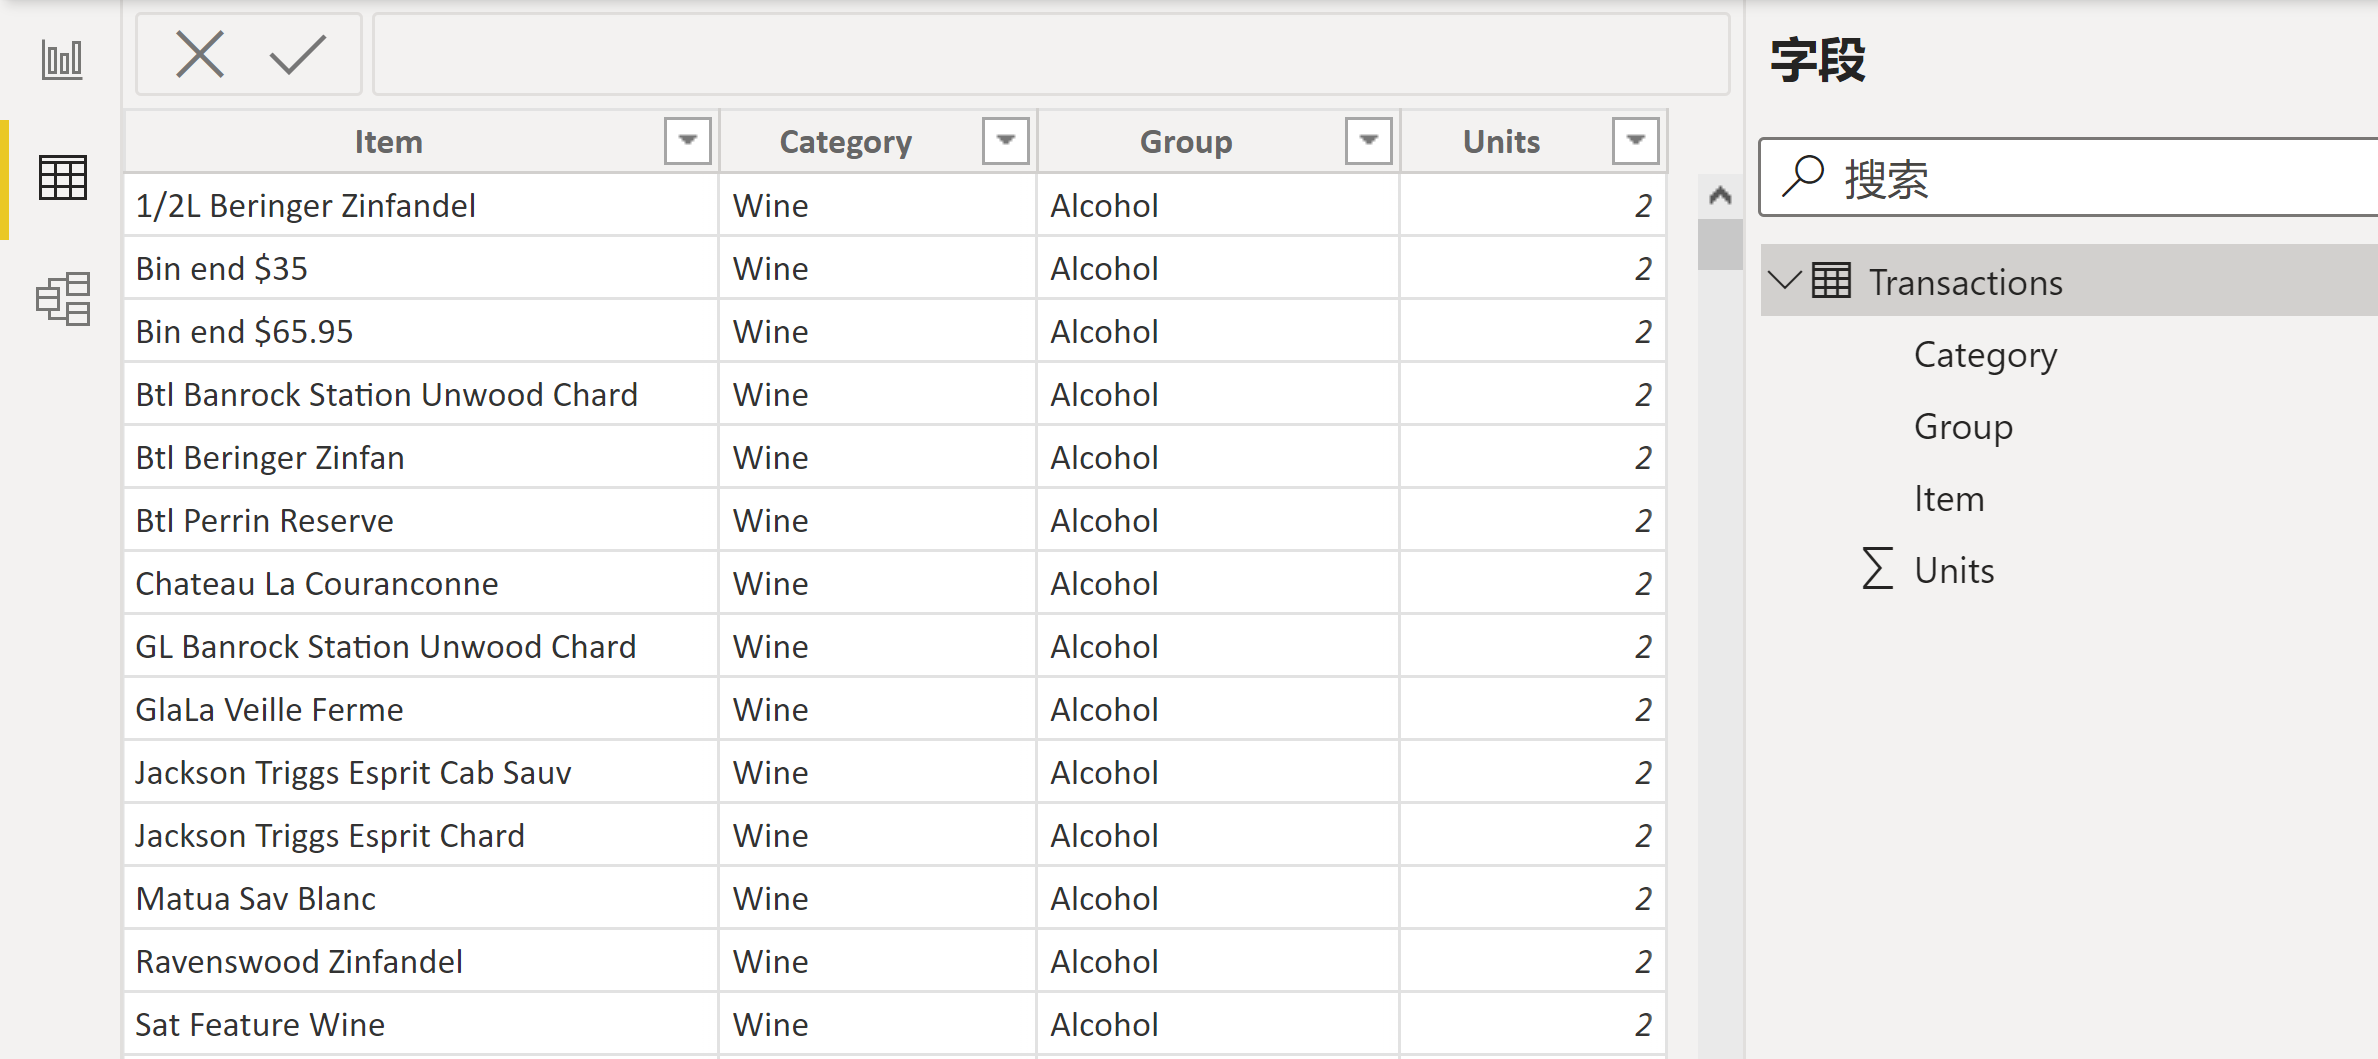The image size is (2378, 1059).
Task: Click the sigma icon beside Units
Action: (x=1878, y=568)
